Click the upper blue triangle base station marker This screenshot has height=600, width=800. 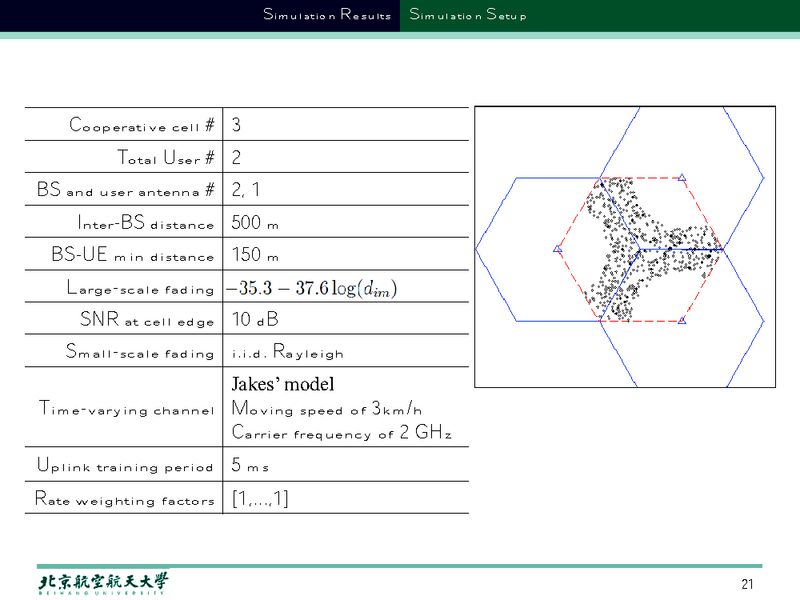[682, 178]
